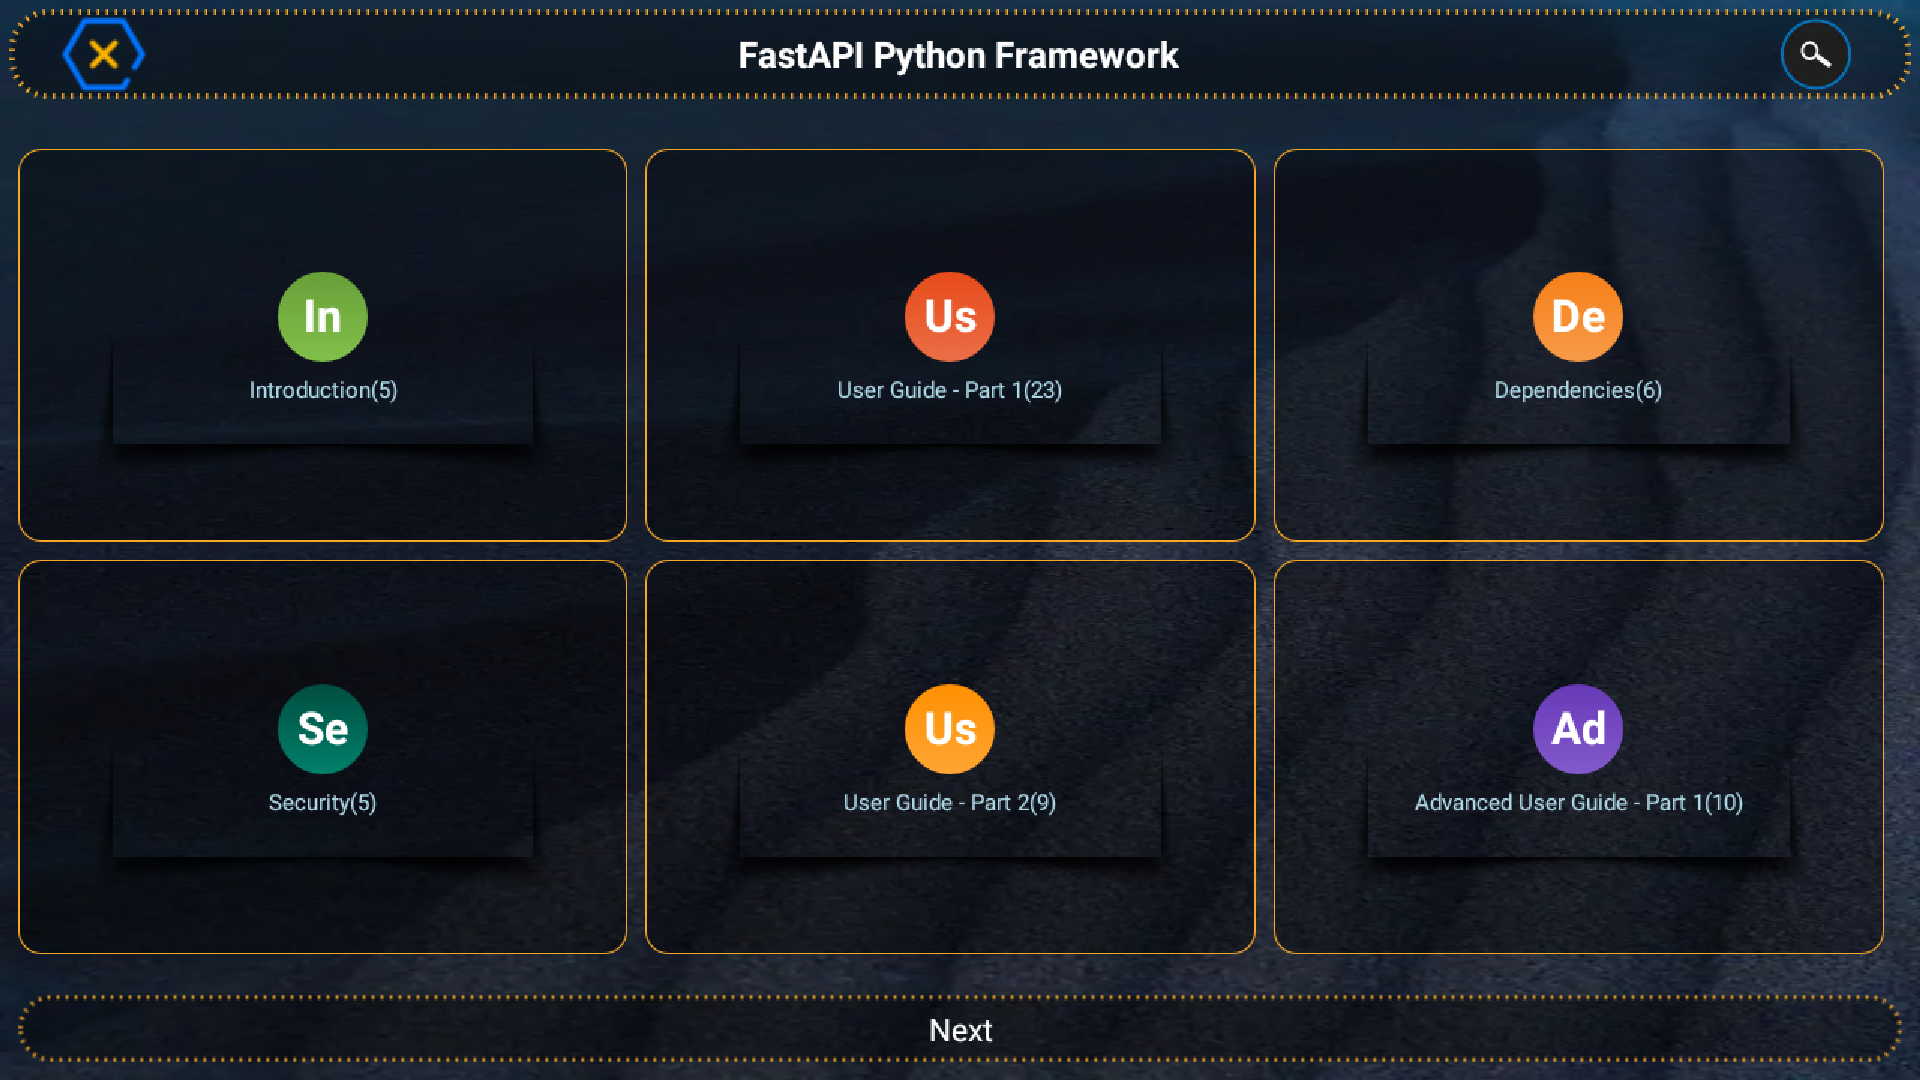Open the search icon

[1815, 54]
